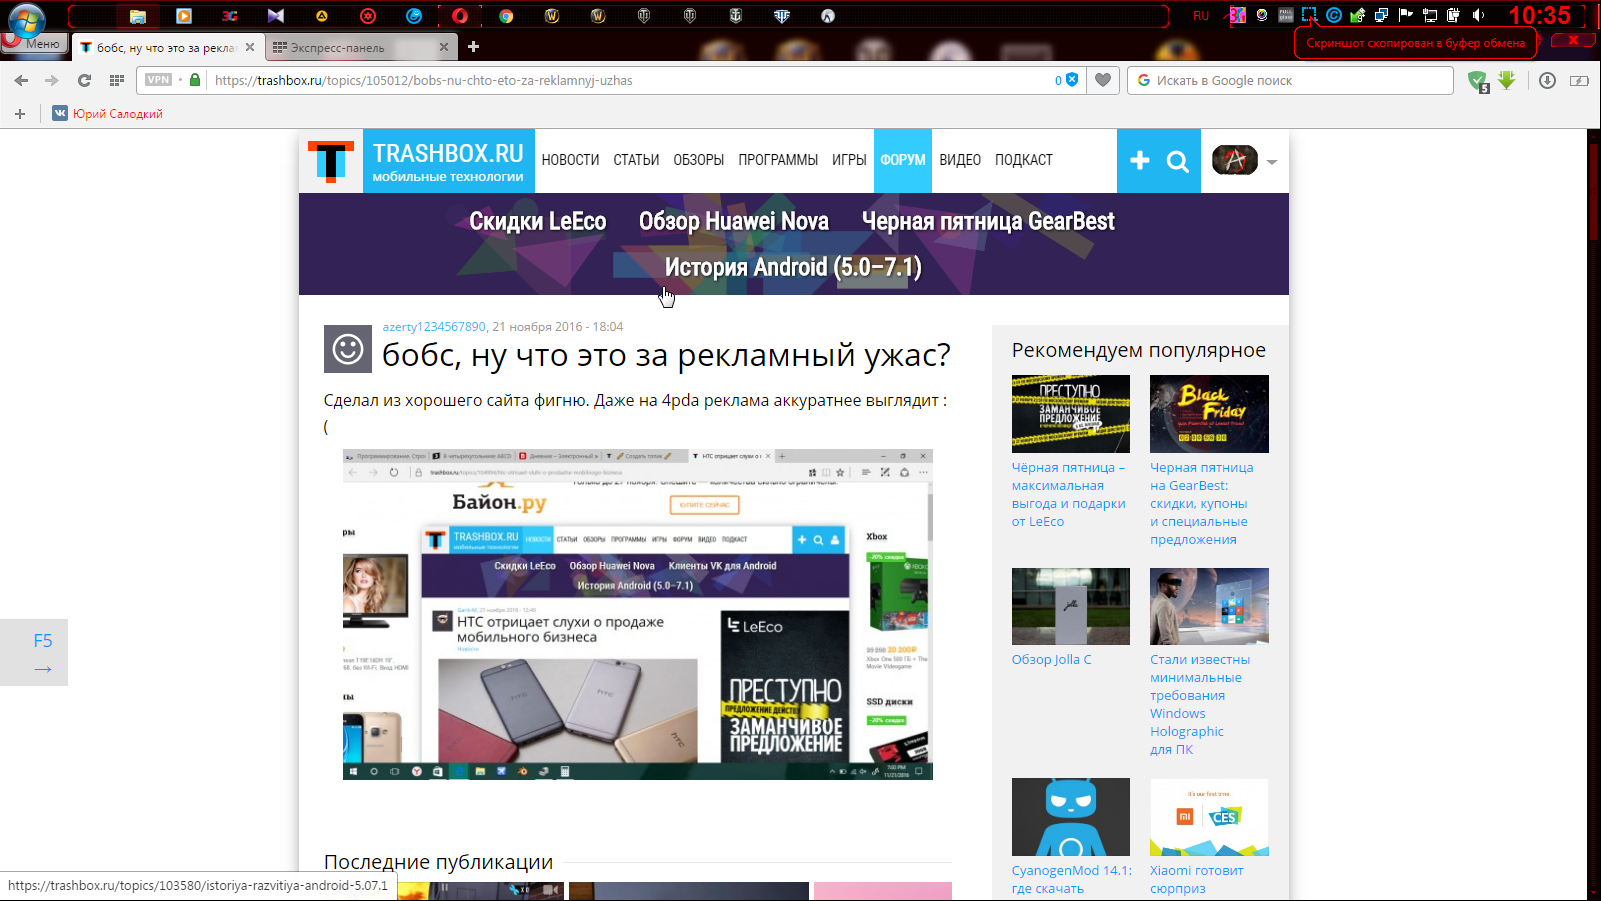Image resolution: width=1601 pixels, height=901 pixels.
Task: Switch to the Opera taskbar icon
Action: 460,16
